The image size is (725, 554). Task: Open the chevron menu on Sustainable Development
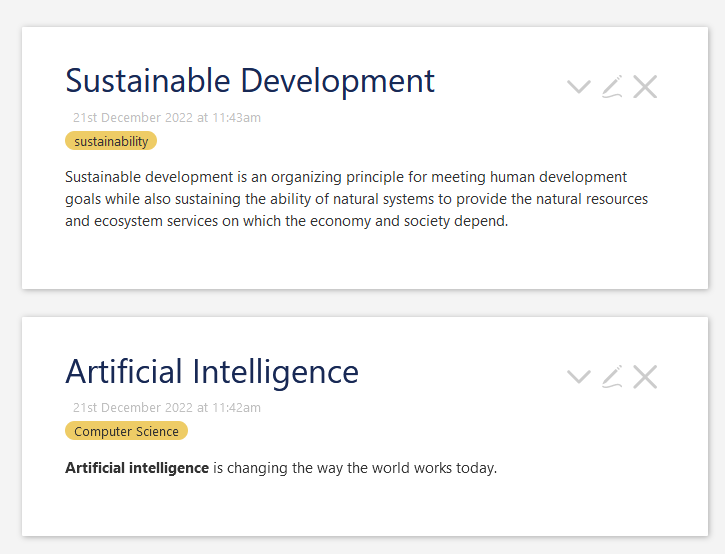[x=578, y=86]
